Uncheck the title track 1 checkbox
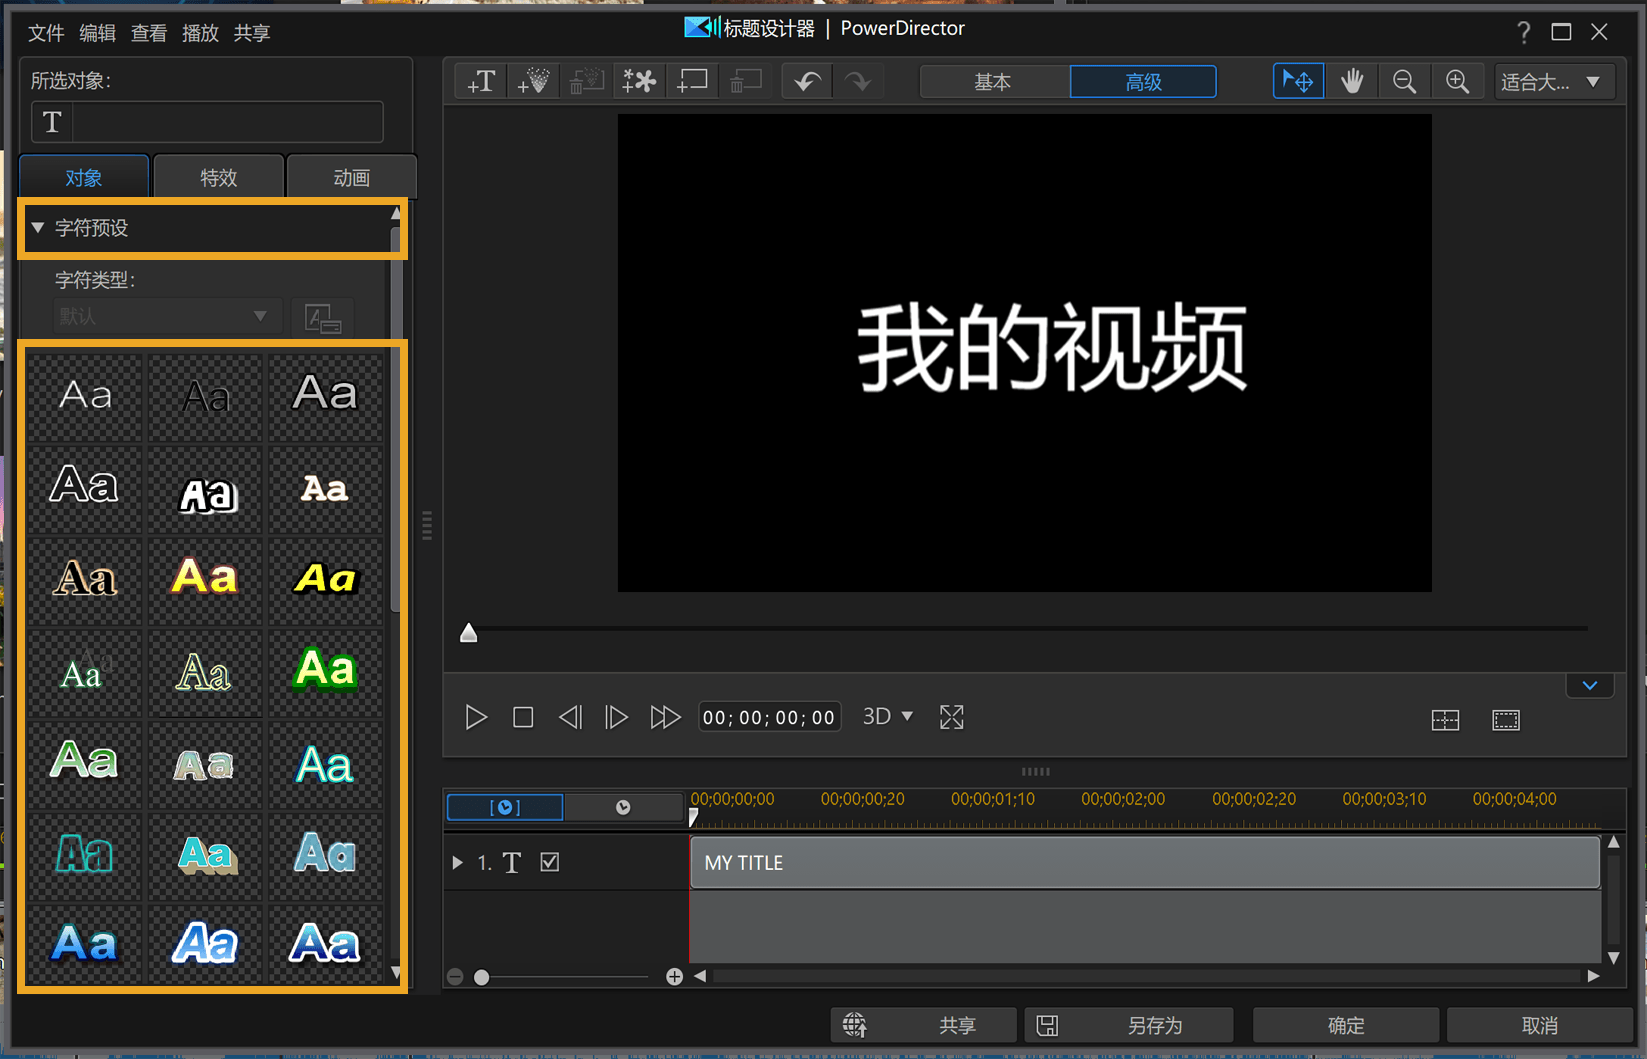 point(550,862)
